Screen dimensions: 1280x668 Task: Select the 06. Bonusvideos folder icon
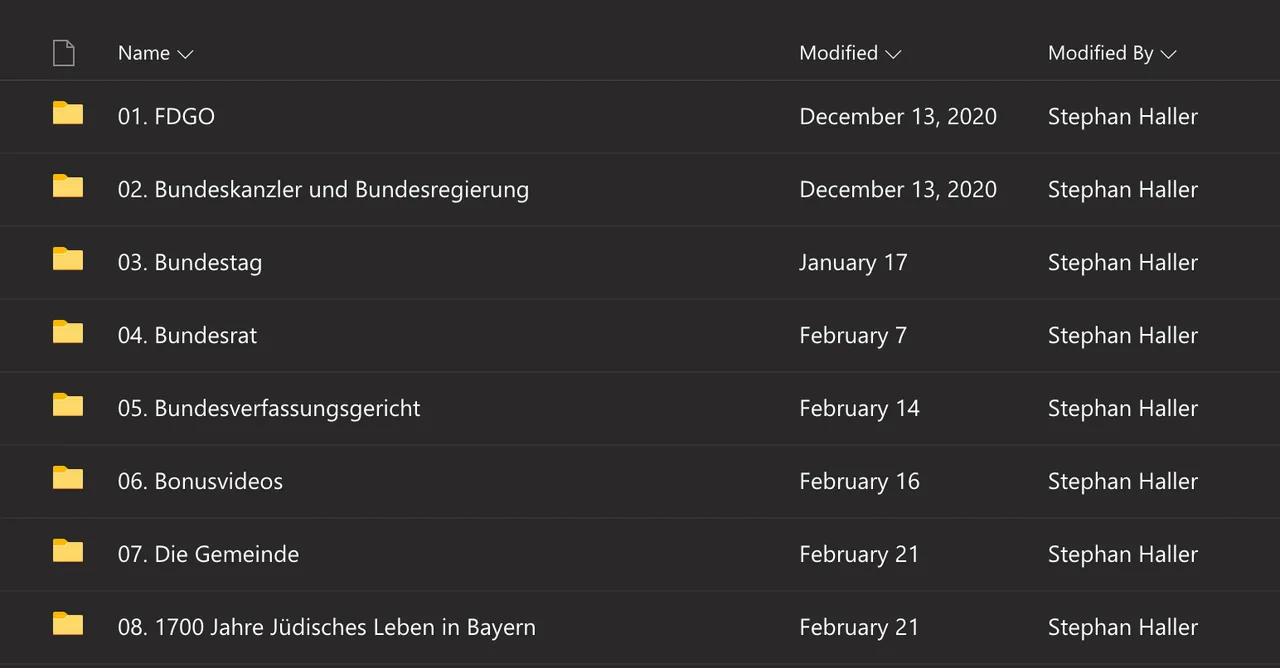click(68, 478)
